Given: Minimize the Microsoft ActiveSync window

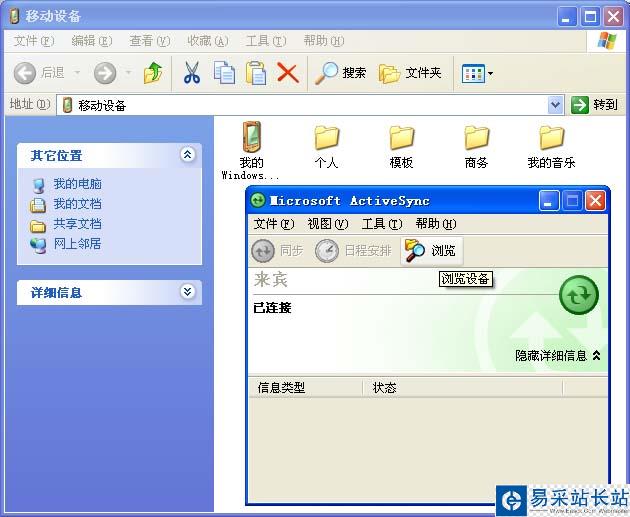Looking at the screenshot, I should [x=548, y=200].
